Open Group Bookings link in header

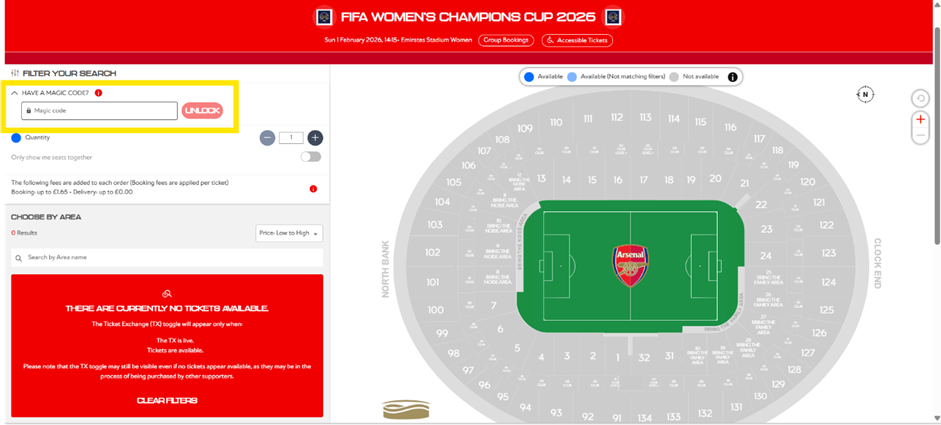(507, 40)
